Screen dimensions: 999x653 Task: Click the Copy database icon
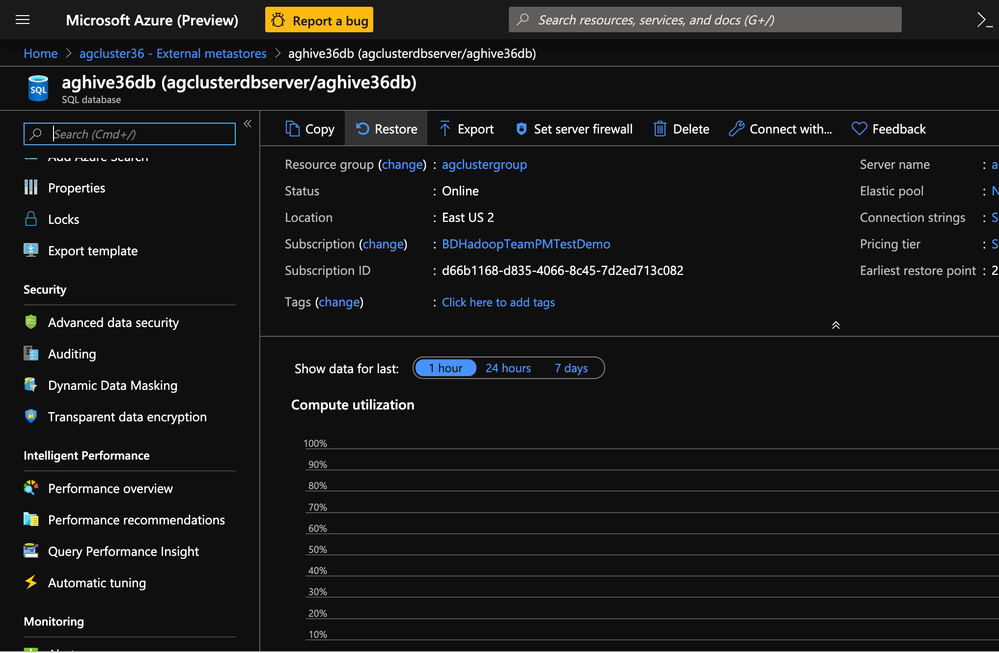coord(293,129)
